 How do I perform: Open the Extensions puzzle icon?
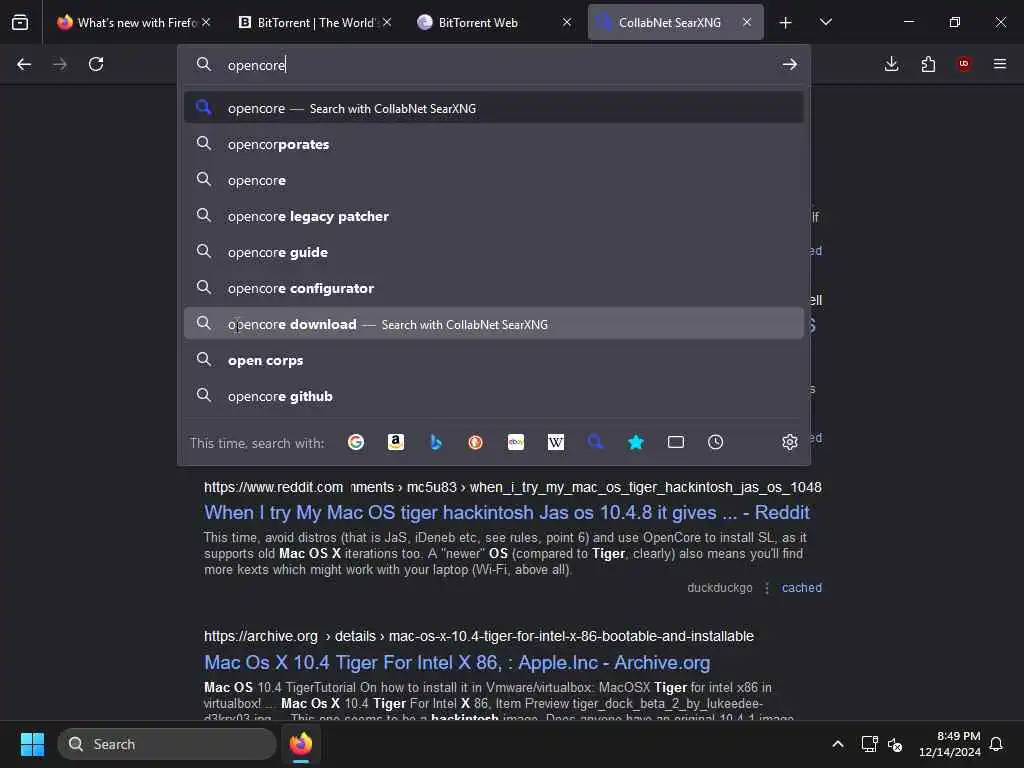click(x=928, y=64)
